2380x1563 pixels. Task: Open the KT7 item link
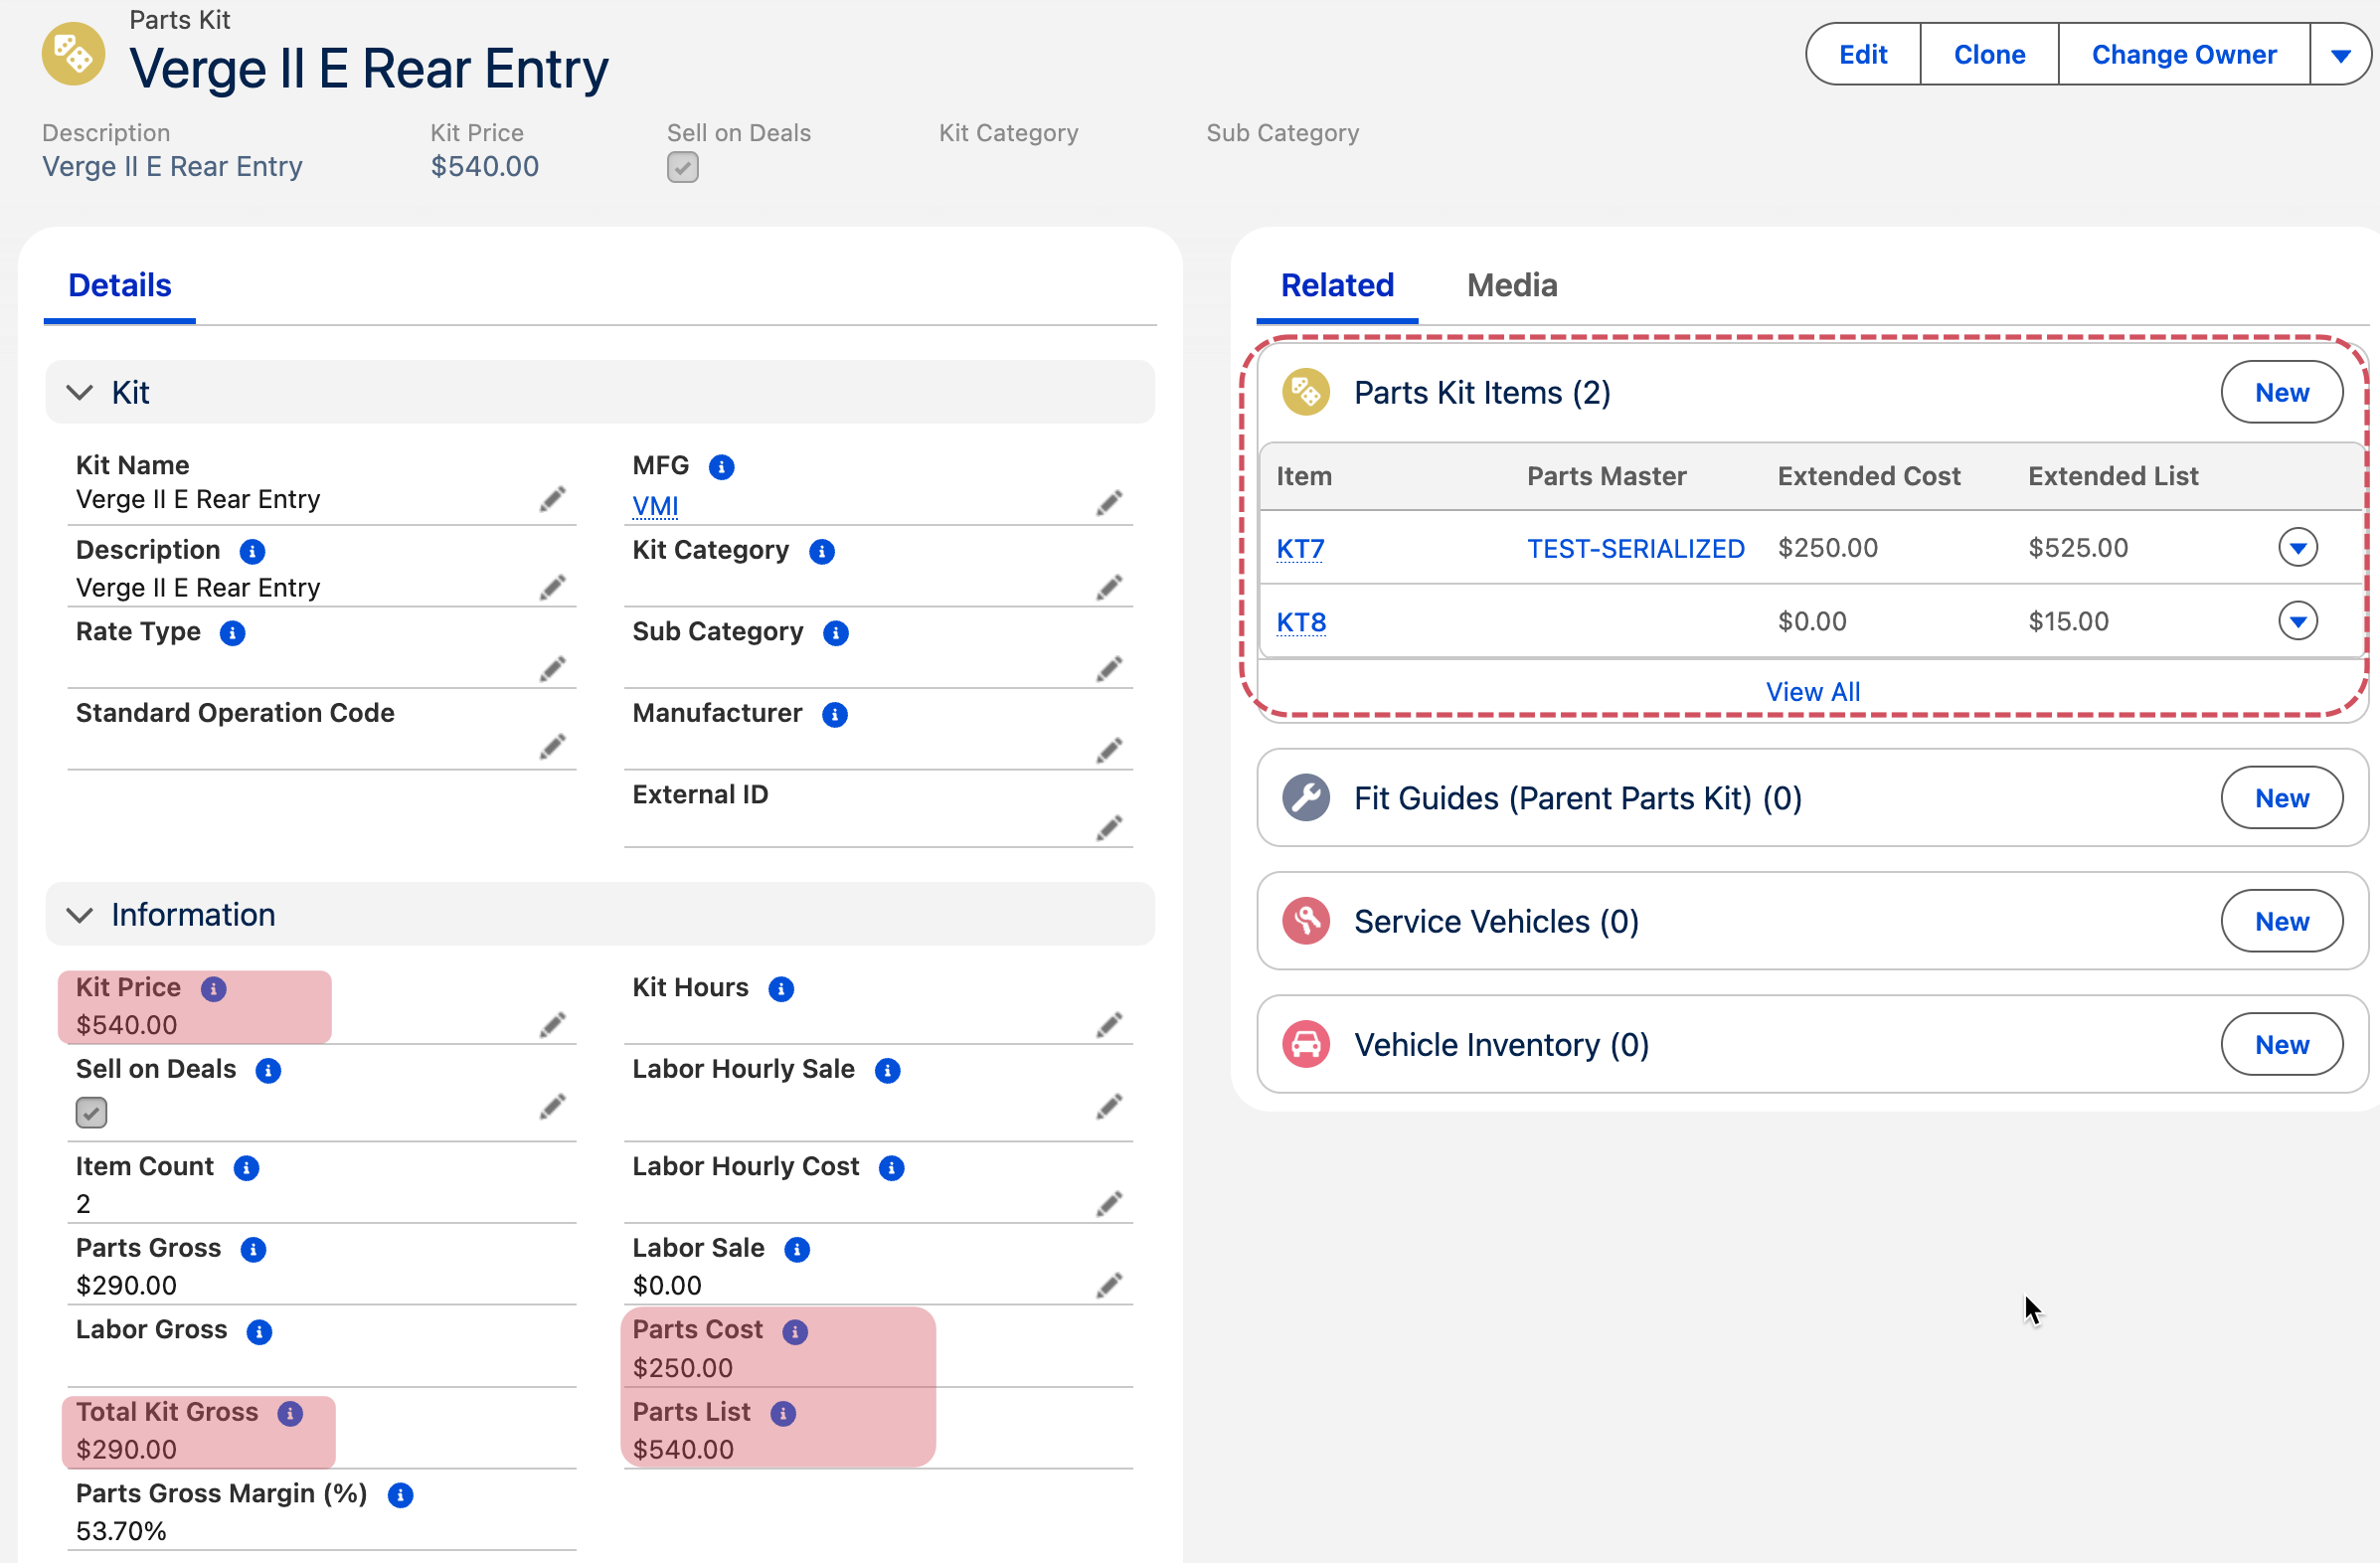[1300, 549]
